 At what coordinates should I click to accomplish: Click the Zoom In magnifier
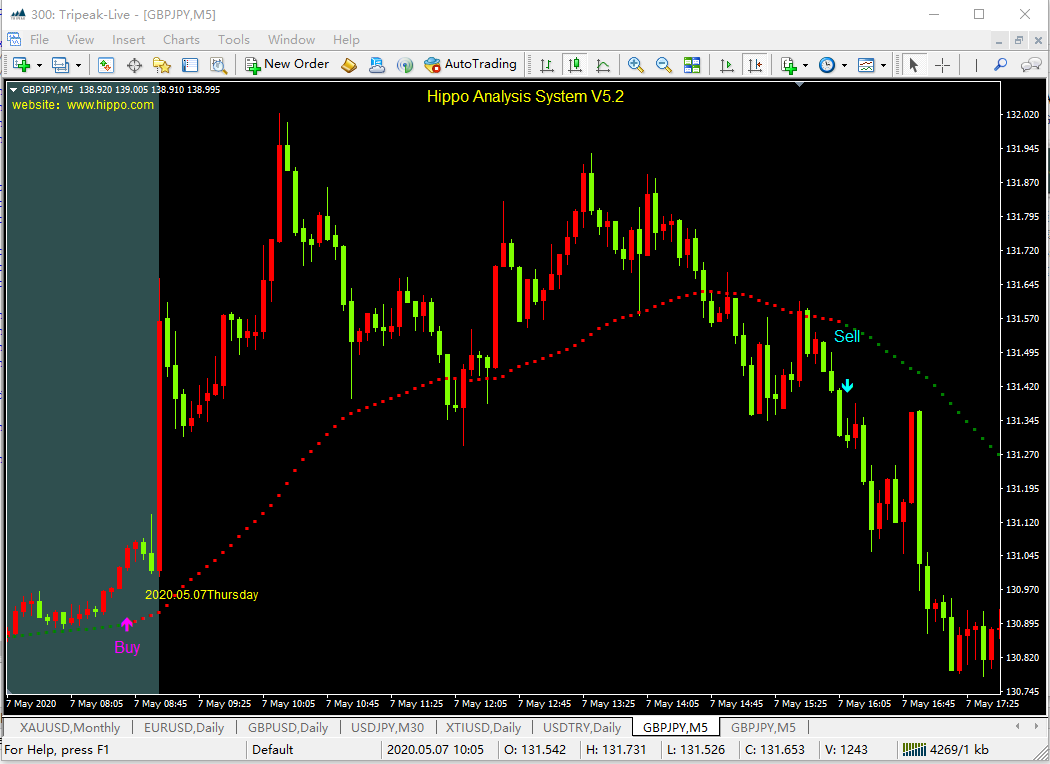pos(635,65)
